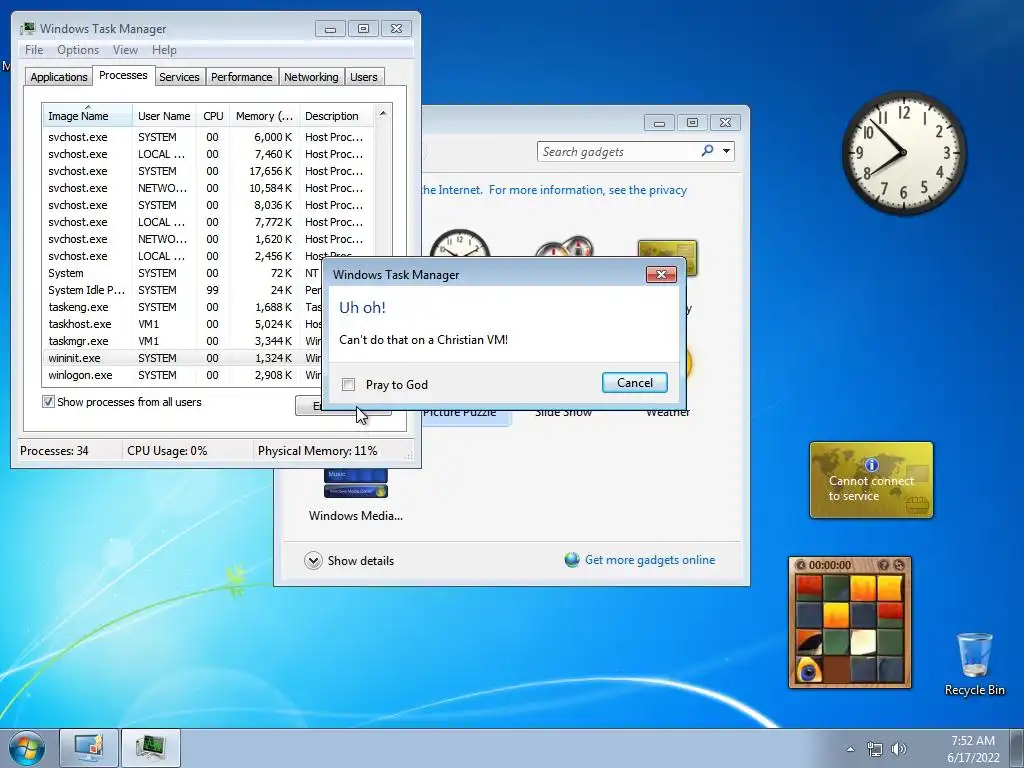Select the Currency gadget in the gallery
Screen dimensions: 1024x768
click(667, 256)
